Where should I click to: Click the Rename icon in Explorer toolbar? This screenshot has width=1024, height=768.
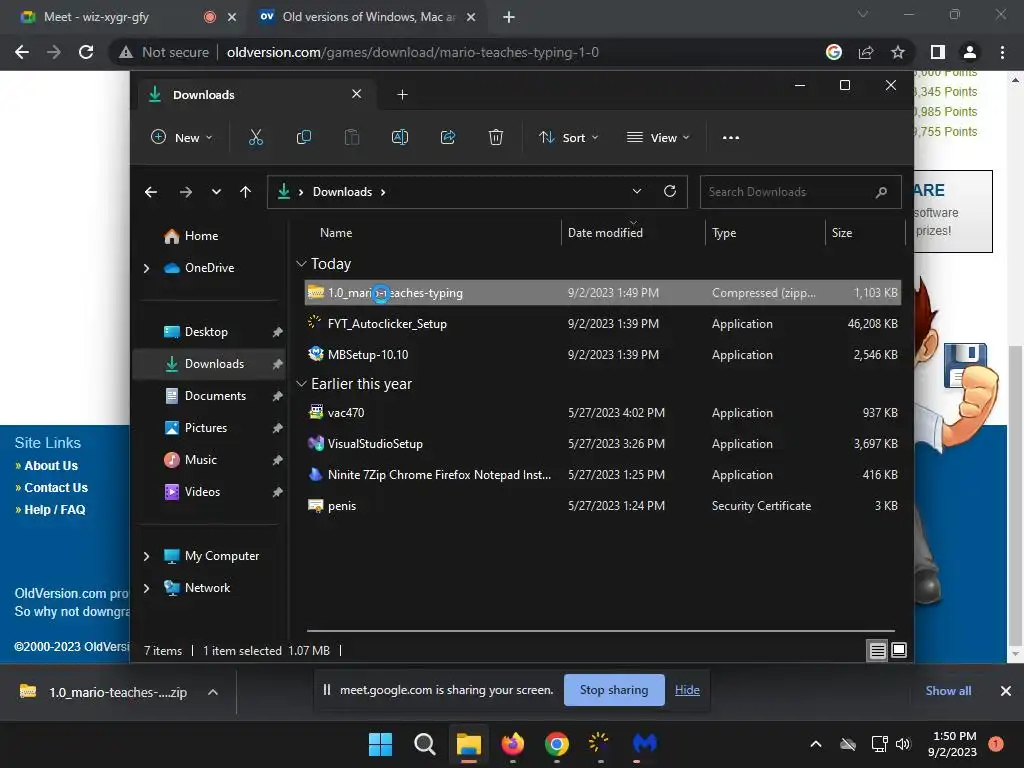point(400,137)
